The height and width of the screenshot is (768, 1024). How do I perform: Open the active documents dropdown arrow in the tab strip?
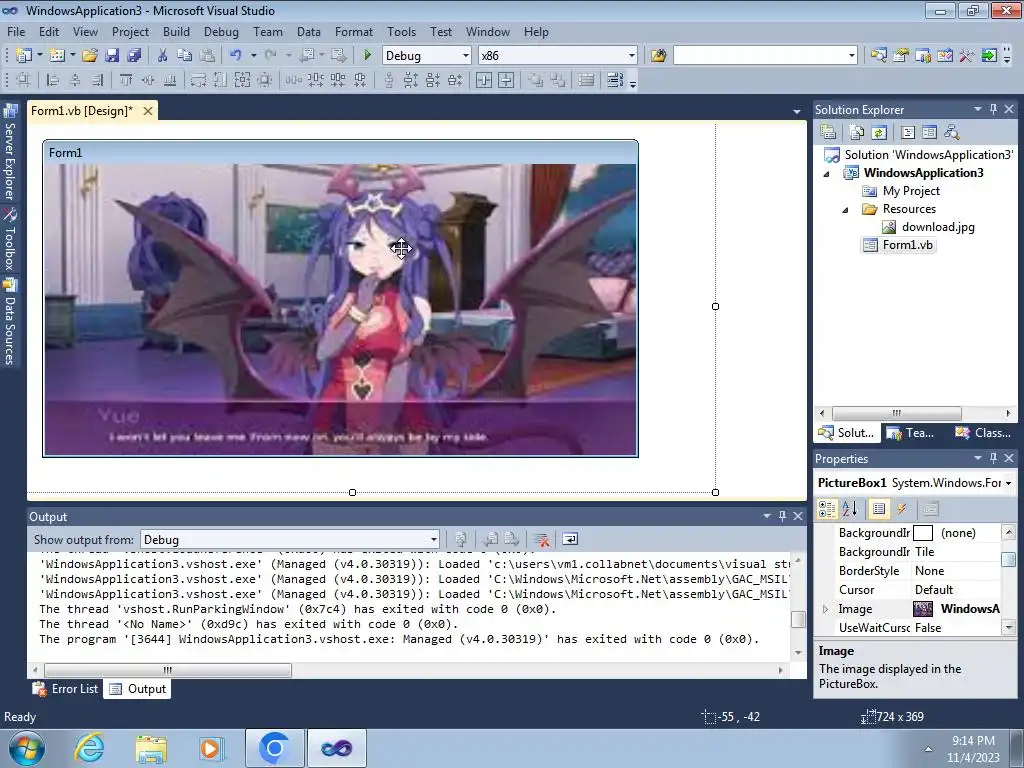click(x=796, y=112)
